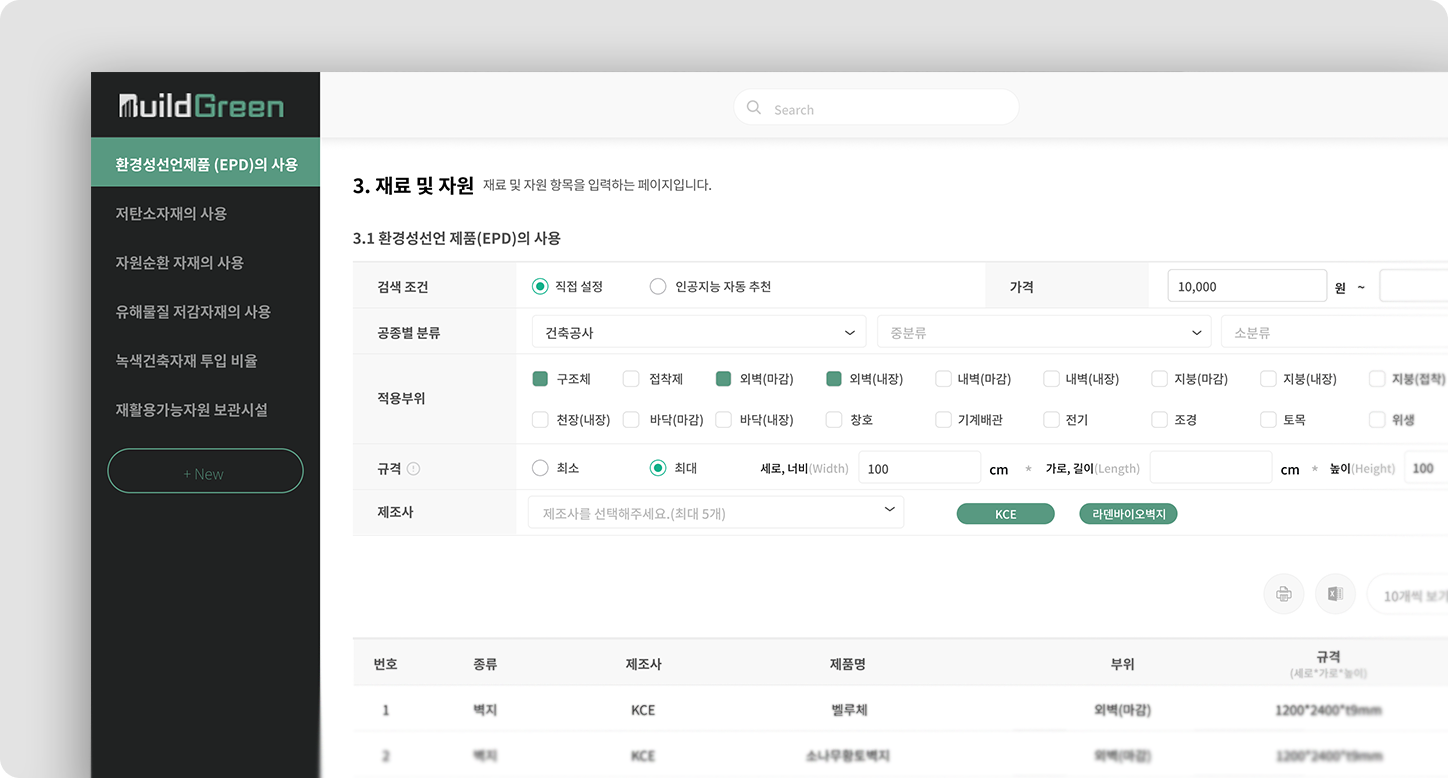Screen dimensions: 1448x778
Task: Open the 건축공사 category dropdown
Action: pos(698,331)
